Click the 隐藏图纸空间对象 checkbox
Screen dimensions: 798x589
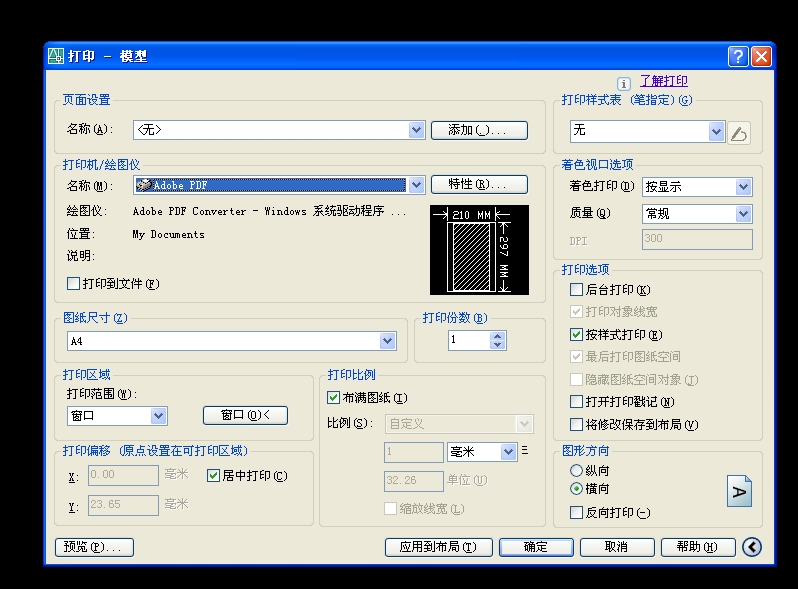(576, 379)
